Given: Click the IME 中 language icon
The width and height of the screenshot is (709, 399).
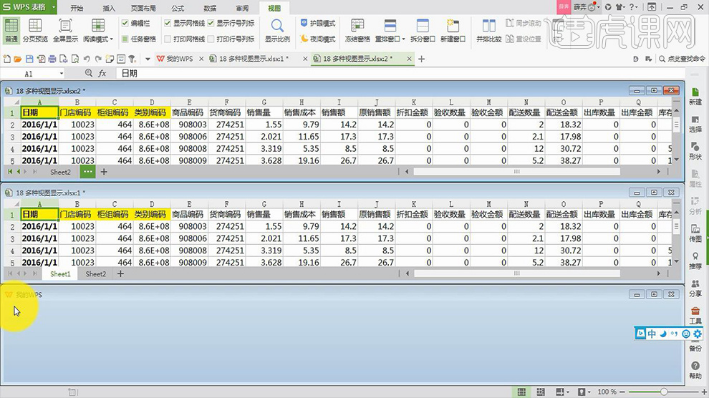Looking at the screenshot, I should coord(652,334).
